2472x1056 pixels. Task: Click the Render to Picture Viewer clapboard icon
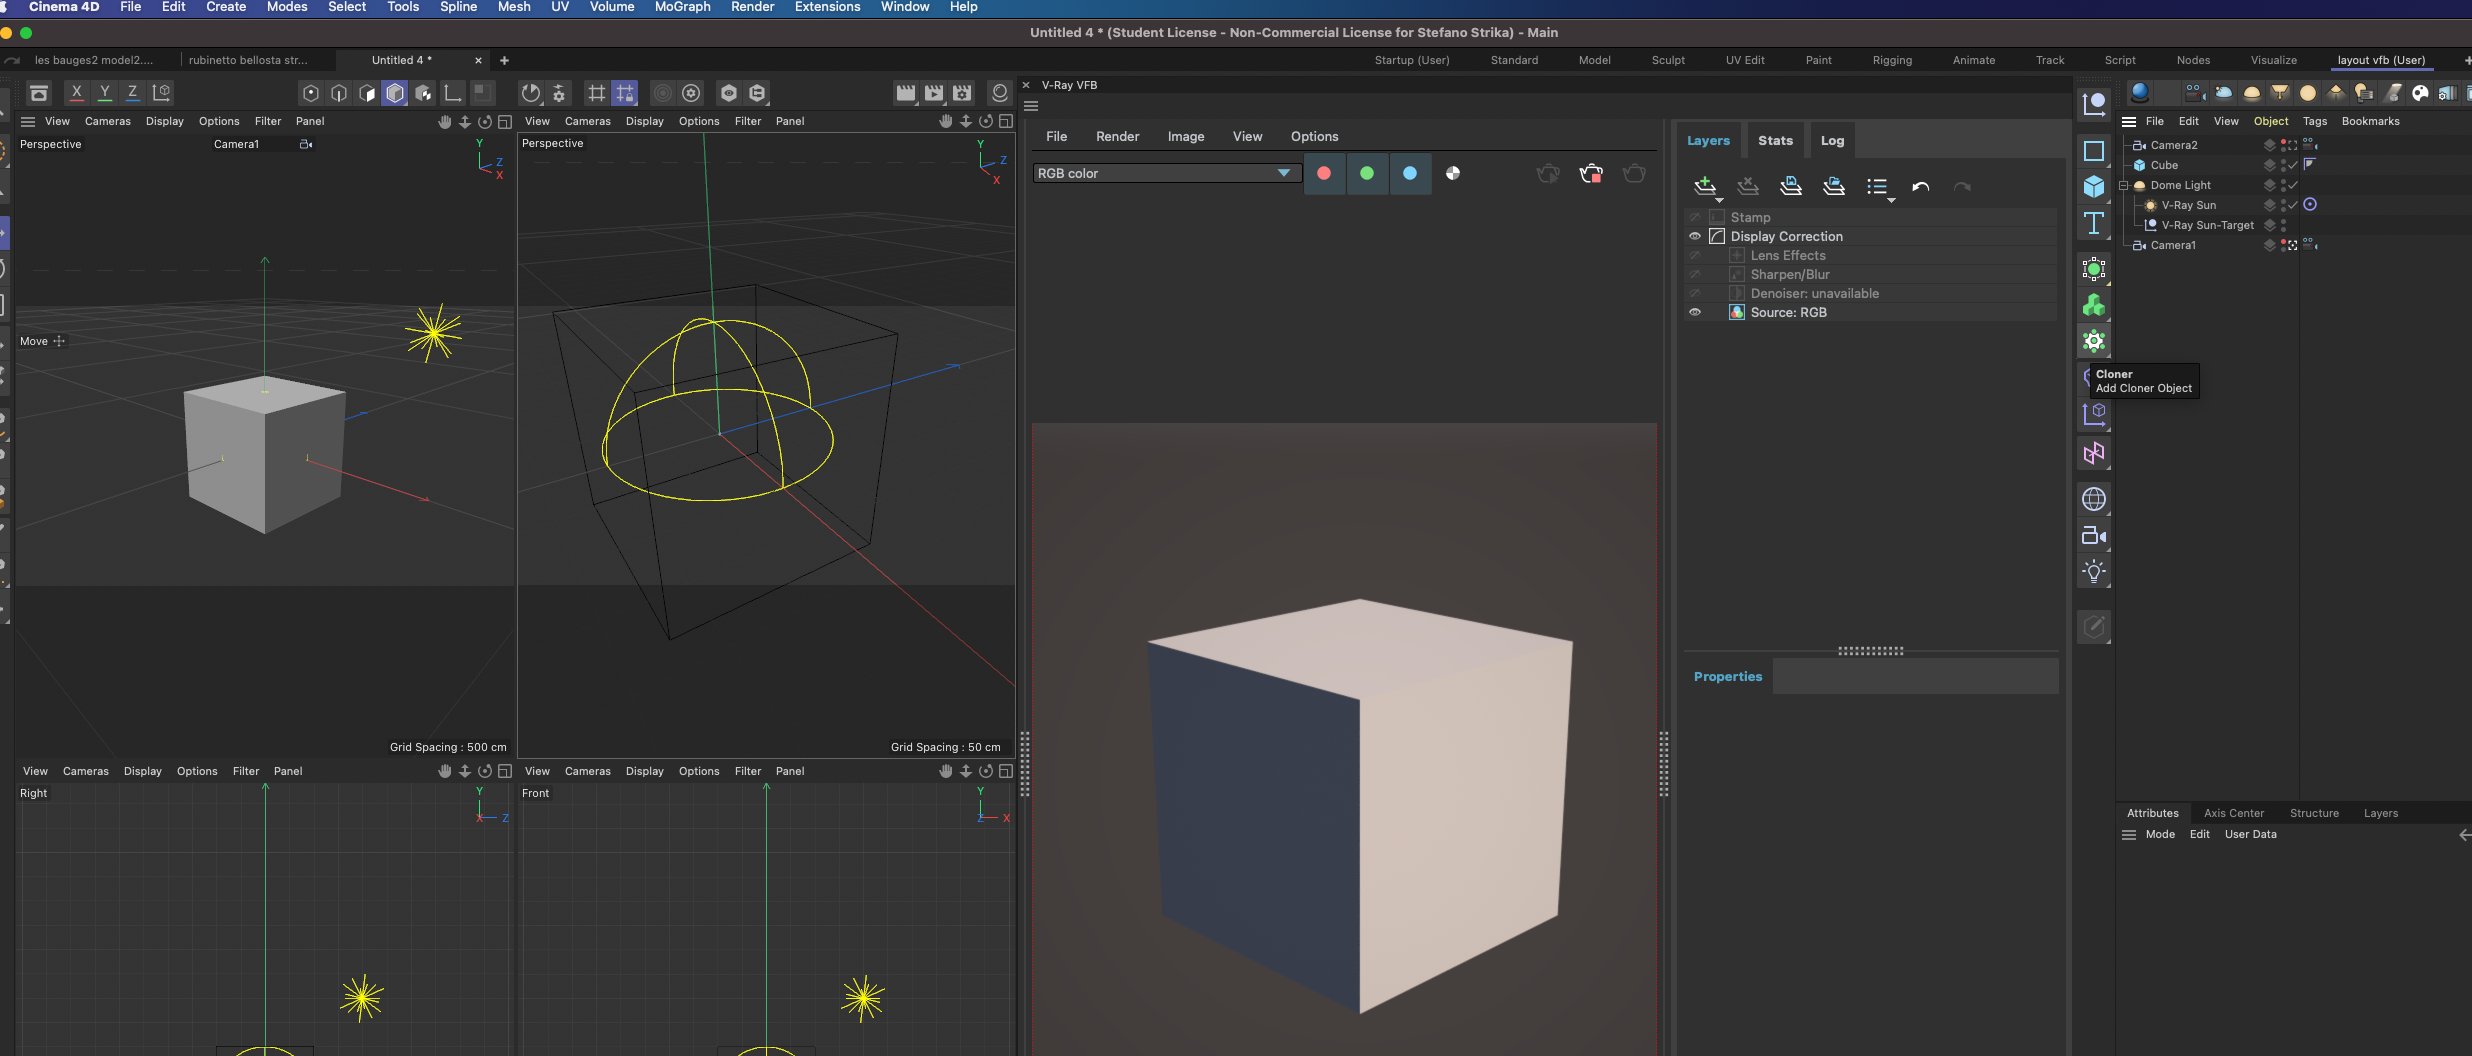[934, 93]
